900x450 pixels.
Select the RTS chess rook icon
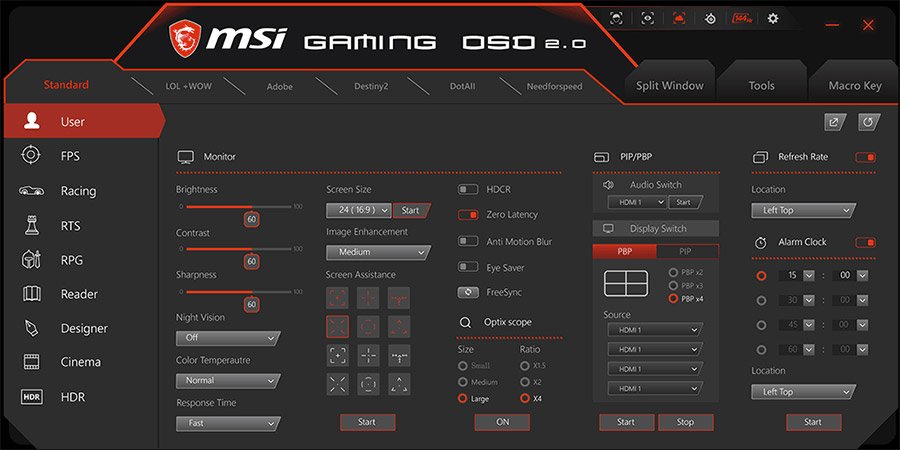[x=32, y=225]
